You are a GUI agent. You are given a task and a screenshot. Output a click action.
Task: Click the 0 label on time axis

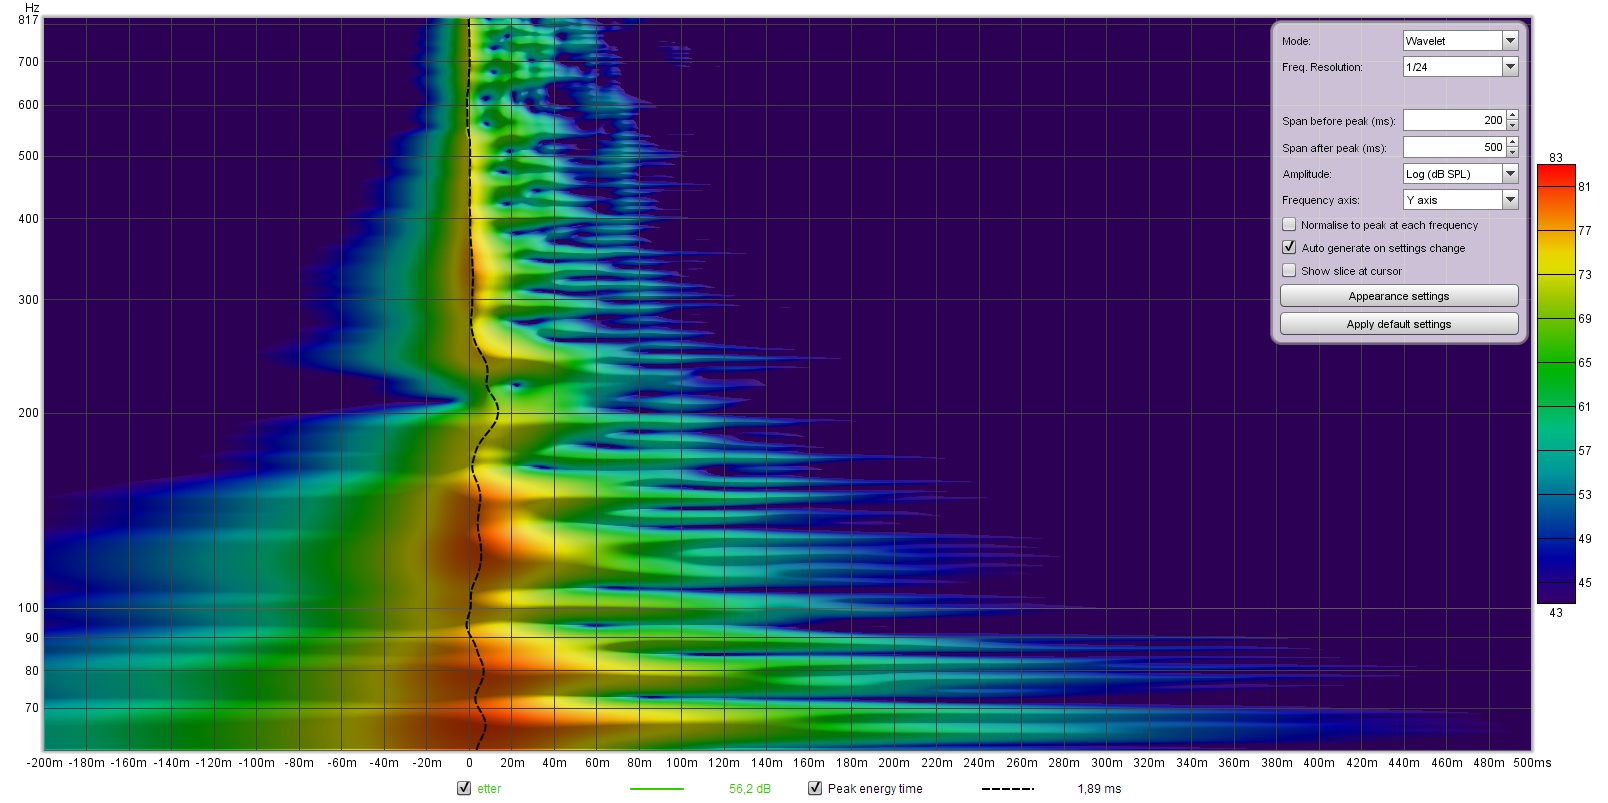click(470, 763)
